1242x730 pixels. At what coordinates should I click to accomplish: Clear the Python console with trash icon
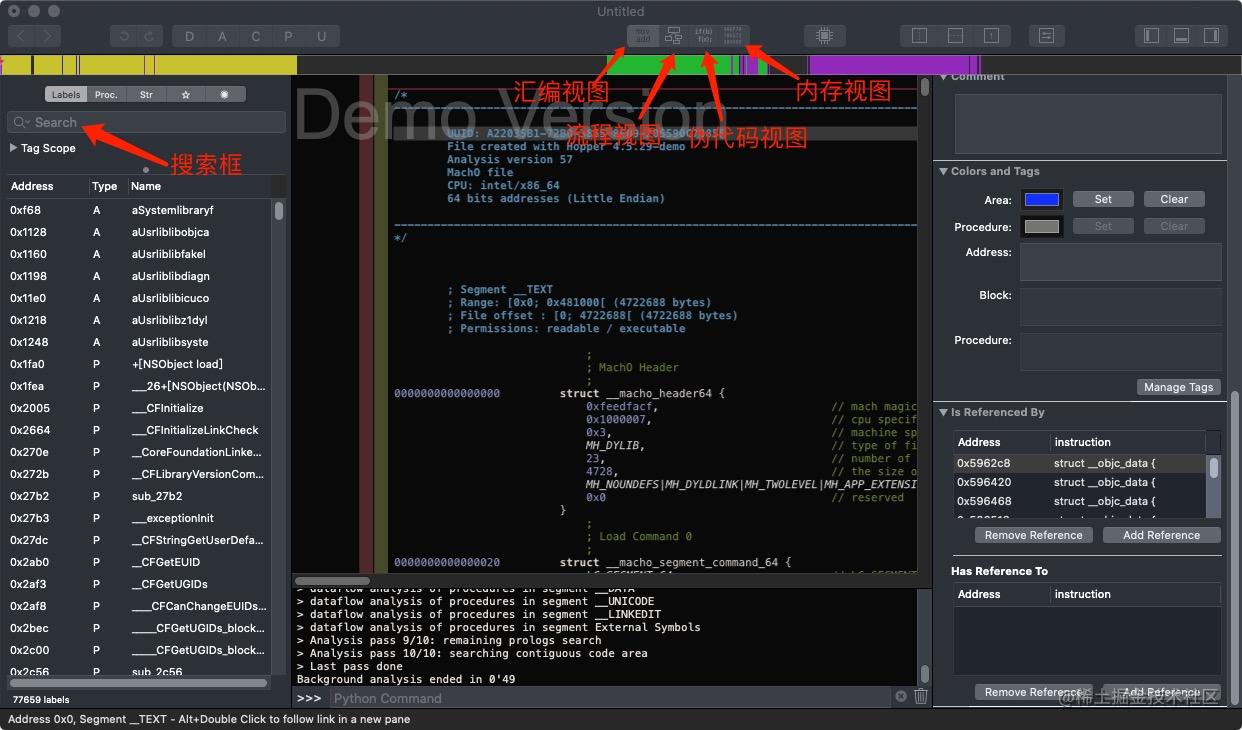point(921,697)
